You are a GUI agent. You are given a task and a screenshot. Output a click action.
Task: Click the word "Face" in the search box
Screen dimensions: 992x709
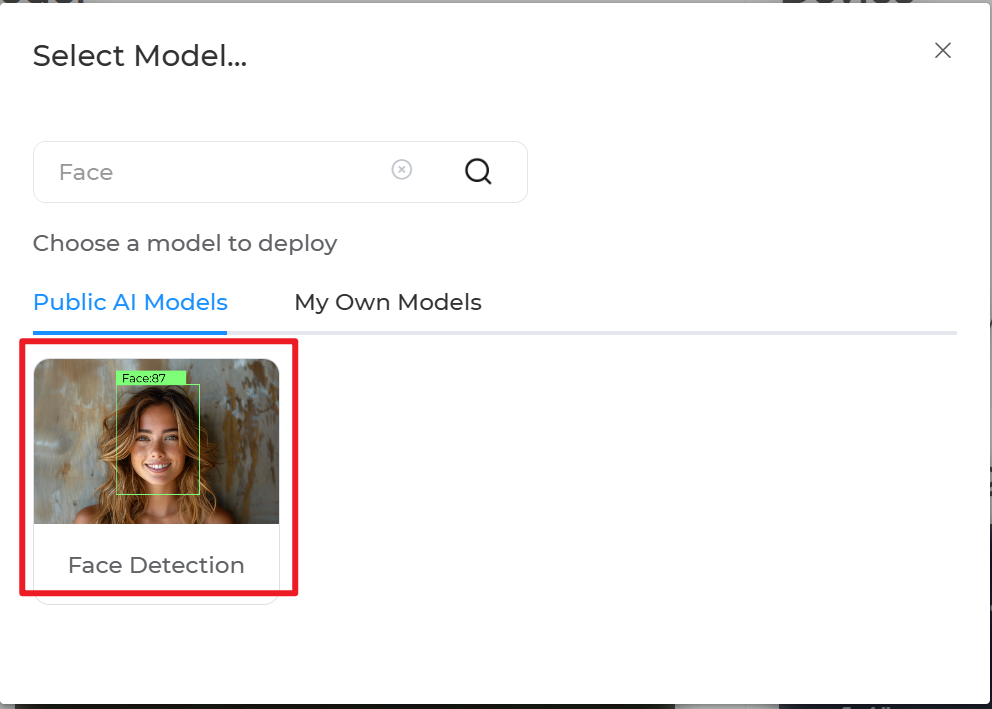[86, 172]
